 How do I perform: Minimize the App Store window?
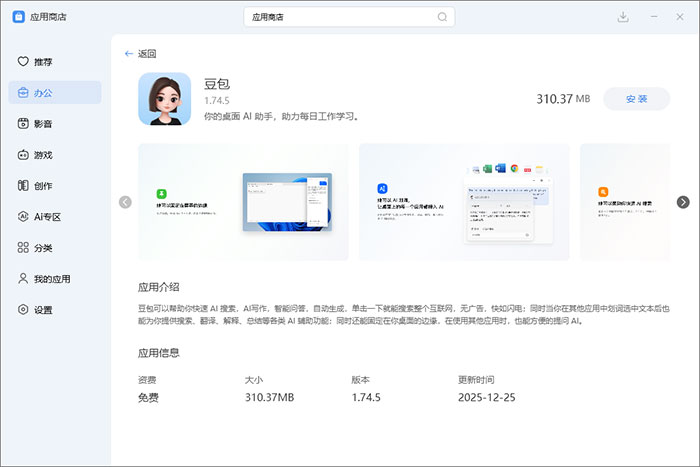[654, 17]
